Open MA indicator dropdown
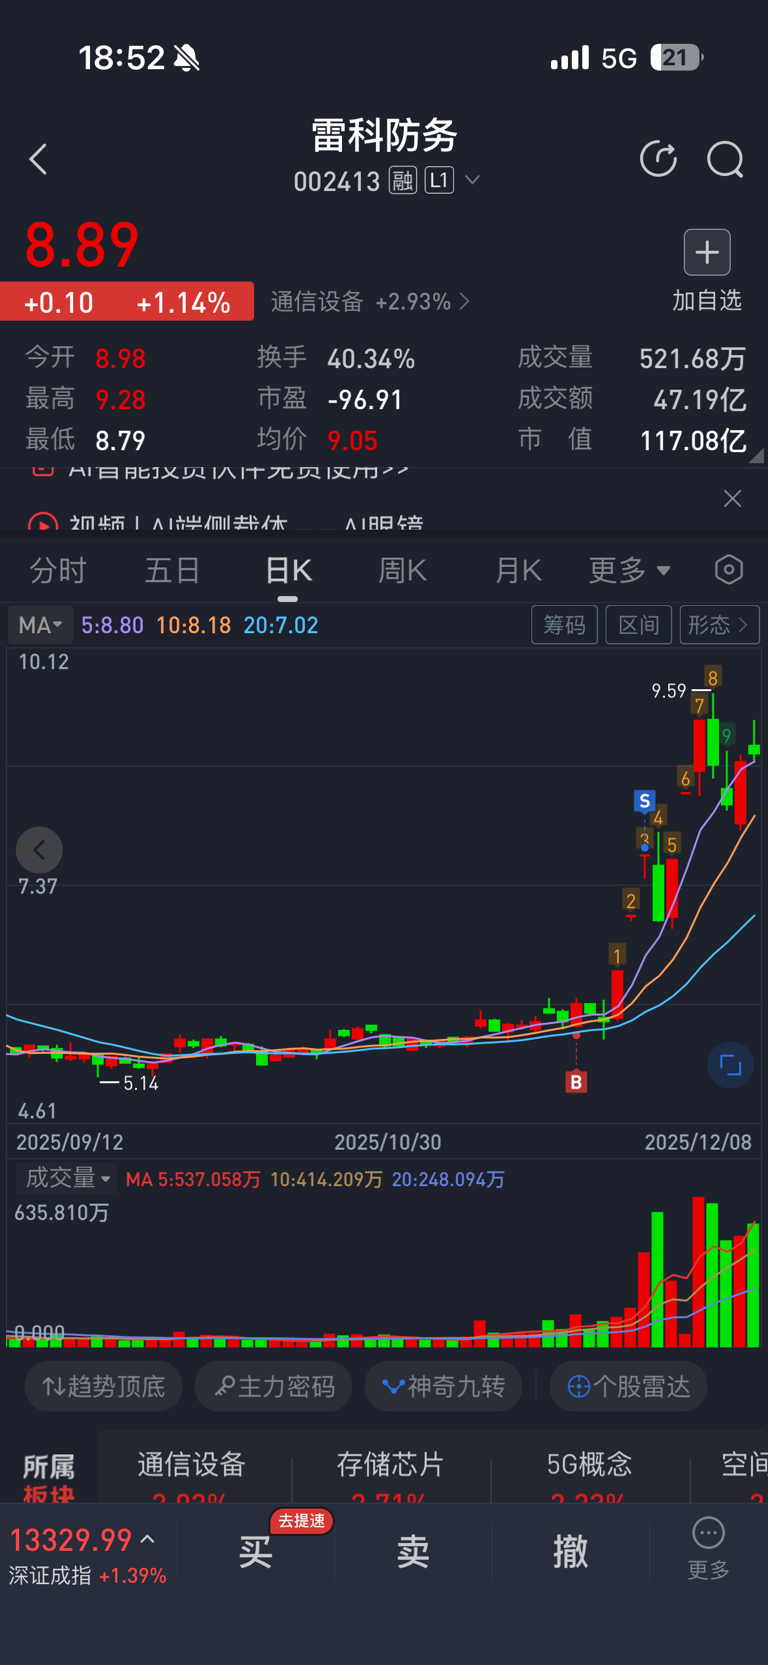The width and height of the screenshot is (769, 1665). (x=40, y=625)
